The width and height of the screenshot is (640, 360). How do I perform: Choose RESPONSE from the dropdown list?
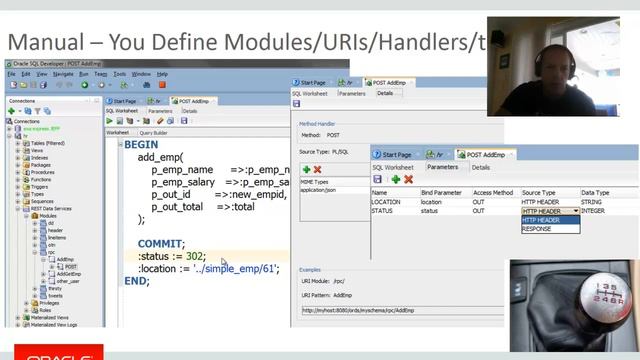tap(550, 229)
